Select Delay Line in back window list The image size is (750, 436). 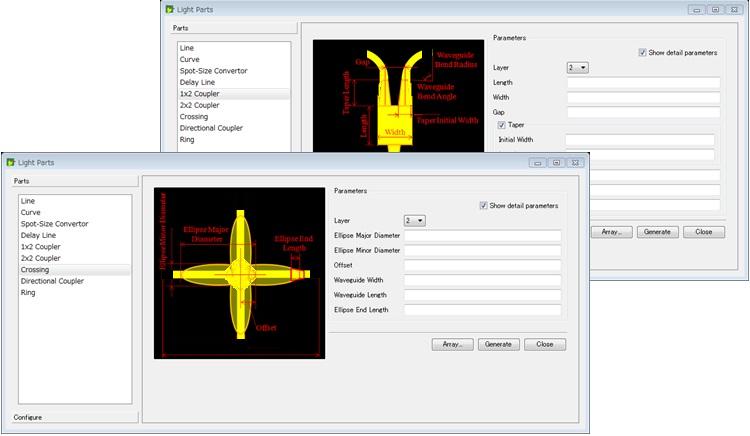point(234,82)
